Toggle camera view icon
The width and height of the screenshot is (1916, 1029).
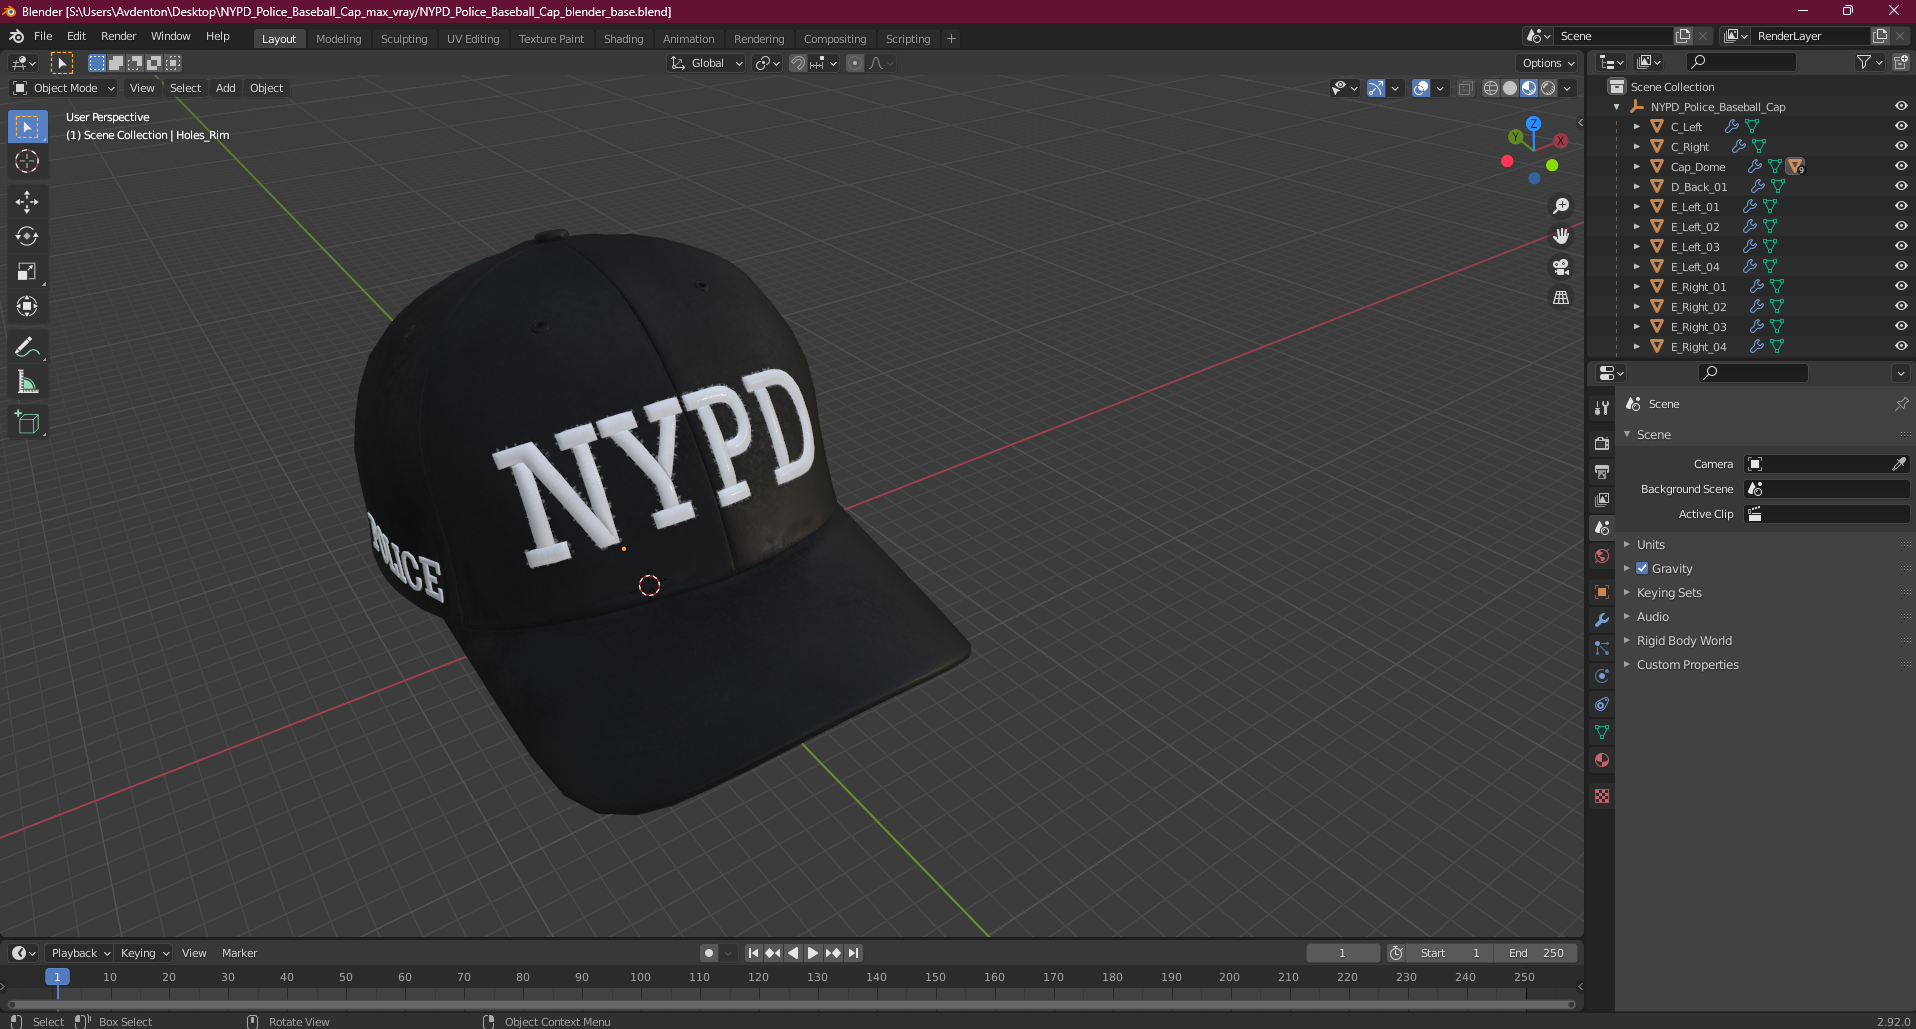pyautogui.click(x=1560, y=267)
